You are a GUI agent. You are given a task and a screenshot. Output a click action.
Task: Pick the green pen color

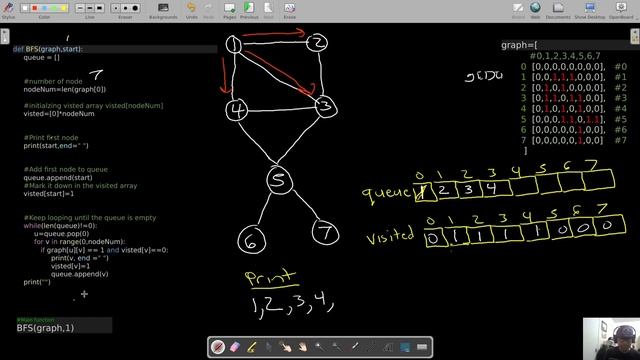[x=54, y=8]
